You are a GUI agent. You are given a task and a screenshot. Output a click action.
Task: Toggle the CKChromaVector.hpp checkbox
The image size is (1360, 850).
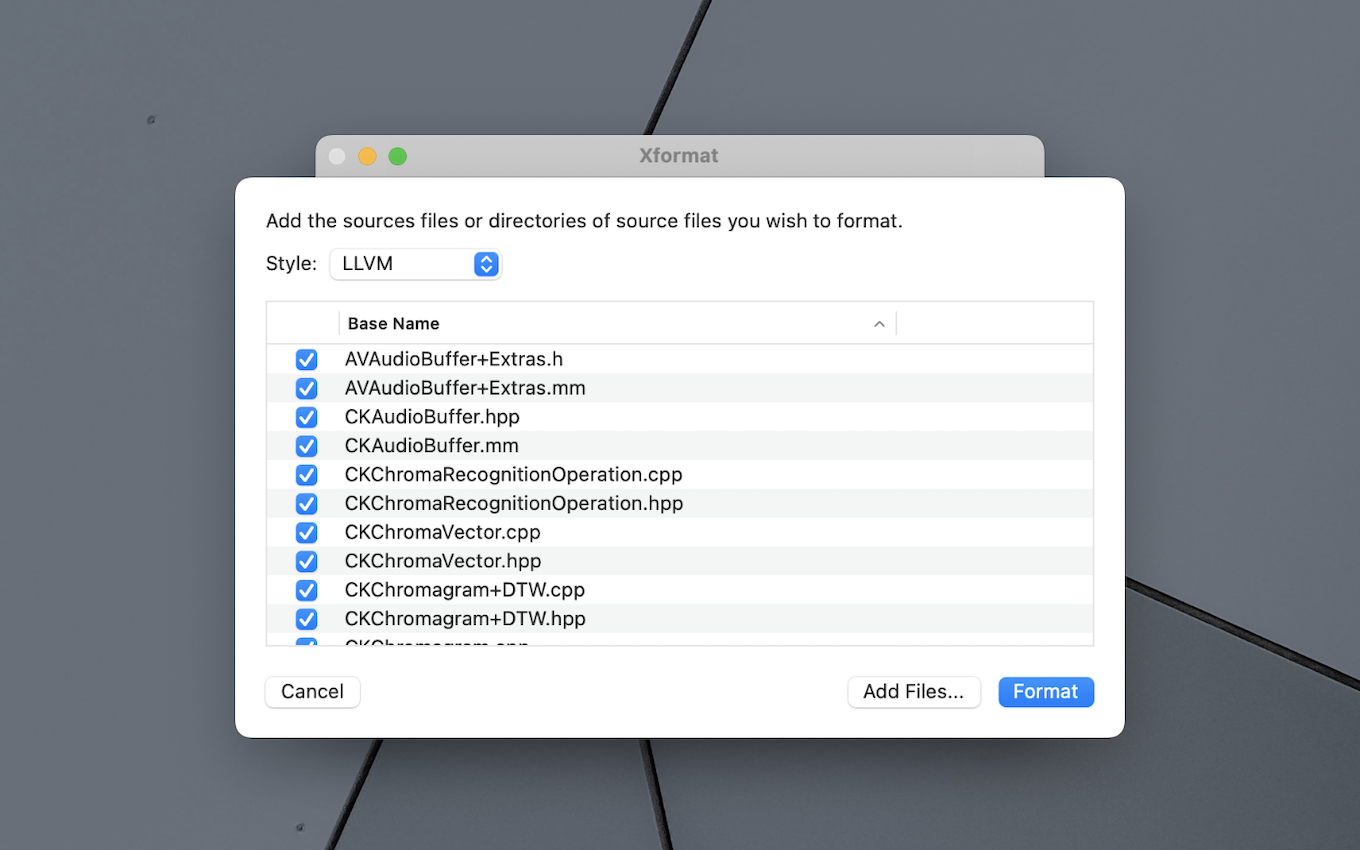[306, 562]
